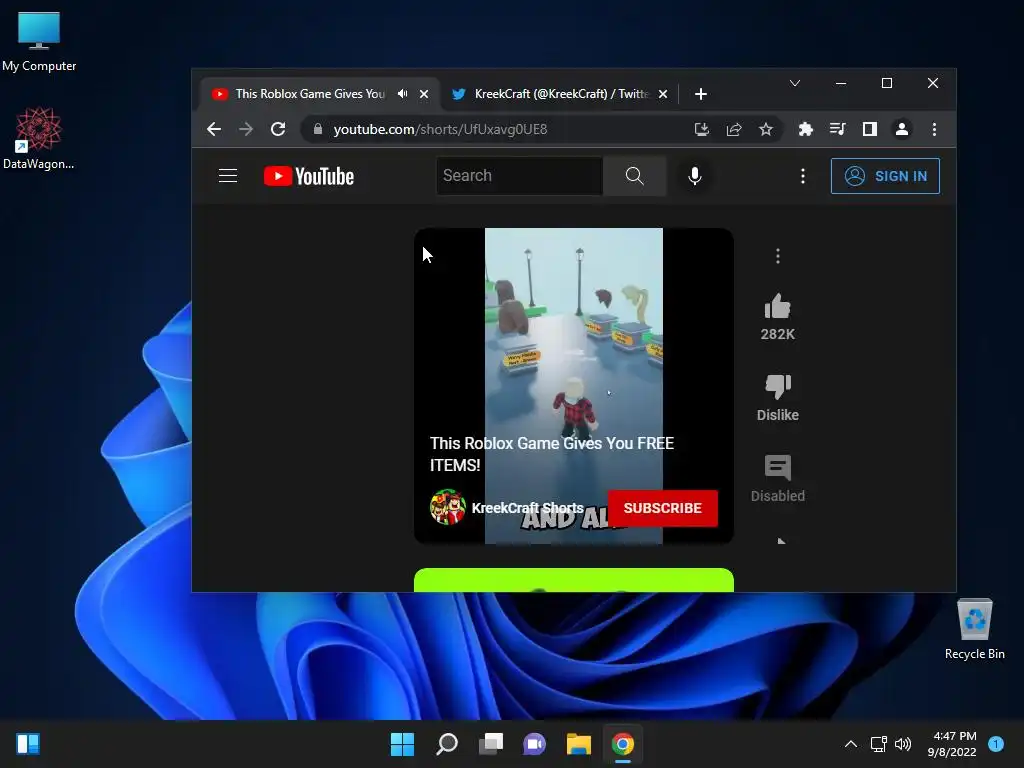Dislike the short with the thumbs-down icon
The image size is (1024, 768).
pyautogui.click(x=777, y=387)
